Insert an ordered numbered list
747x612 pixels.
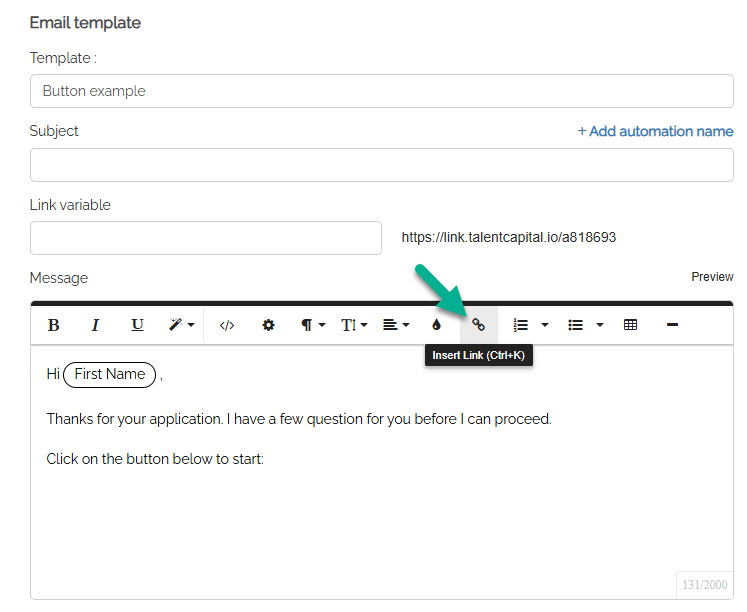tap(520, 325)
